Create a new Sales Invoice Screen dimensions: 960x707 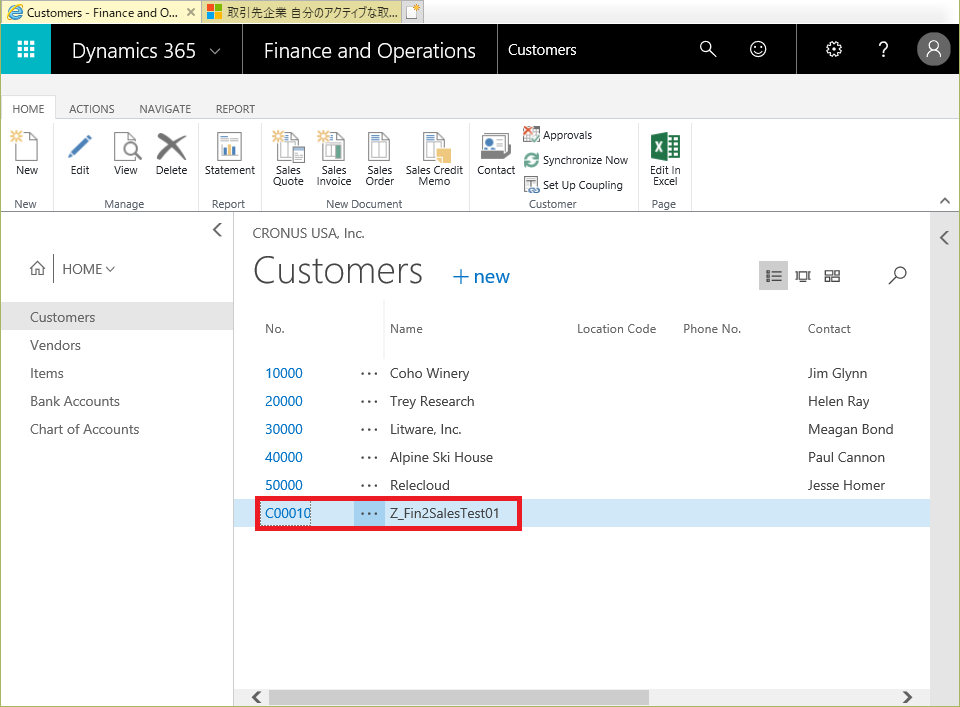334,159
